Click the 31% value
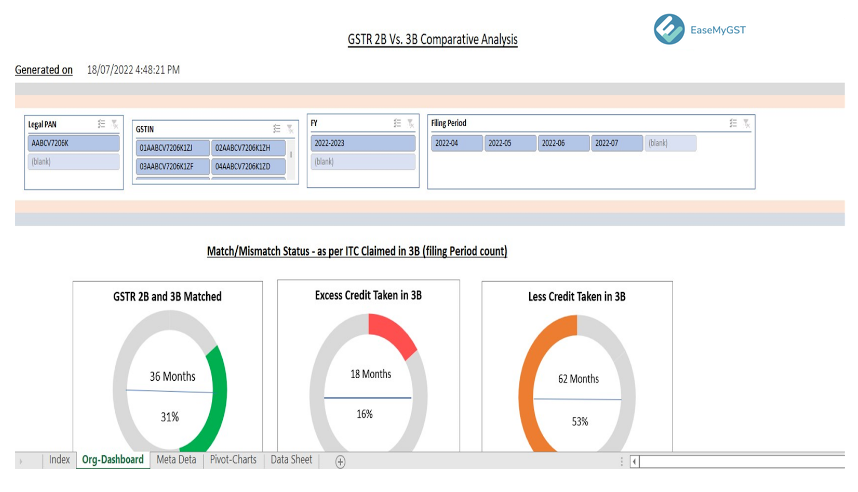The width and height of the screenshot is (858, 492). point(170,417)
